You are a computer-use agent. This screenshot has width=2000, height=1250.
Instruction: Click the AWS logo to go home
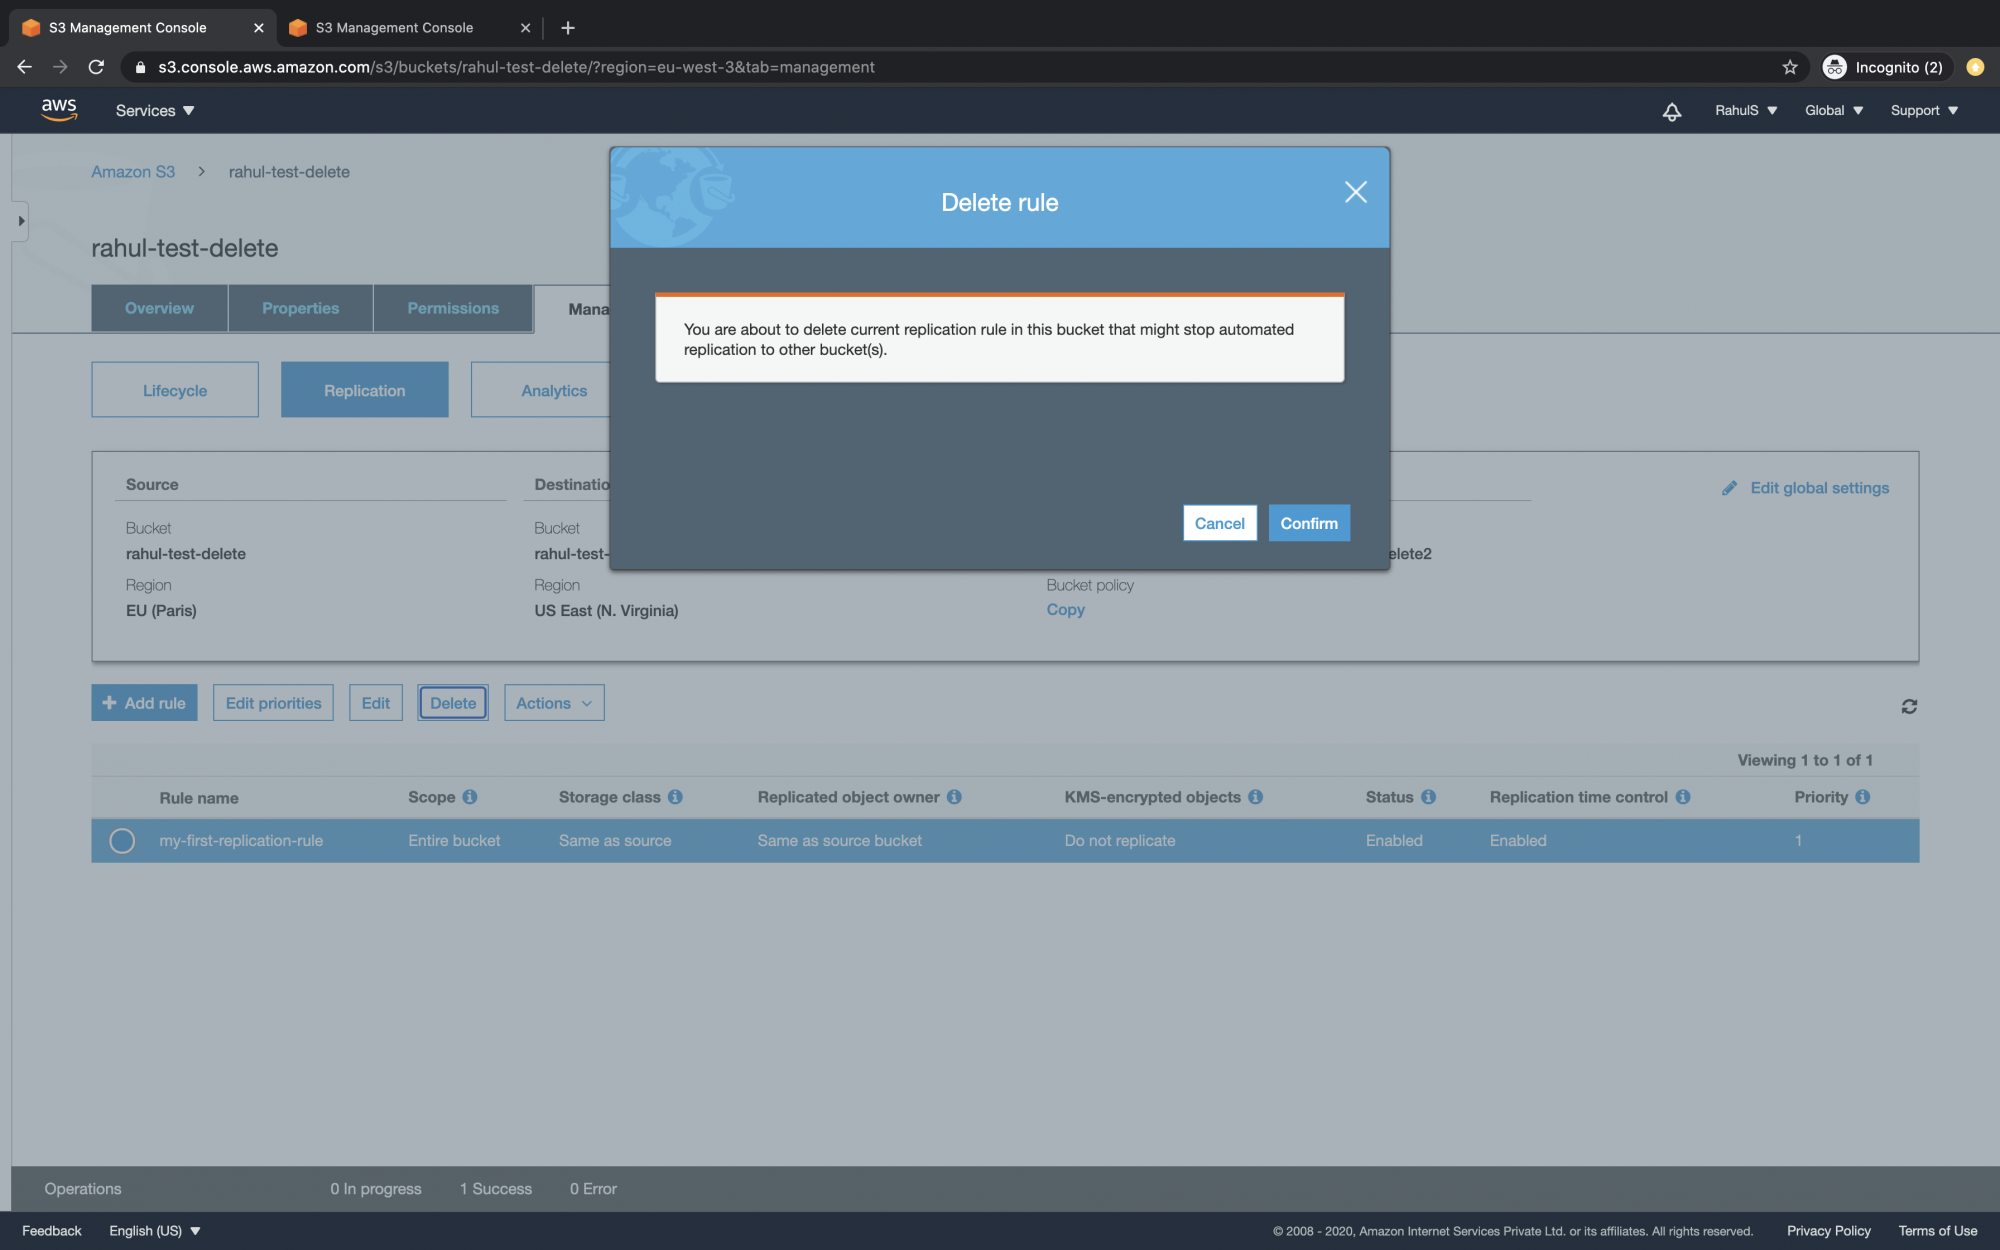click(x=60, y=110)
